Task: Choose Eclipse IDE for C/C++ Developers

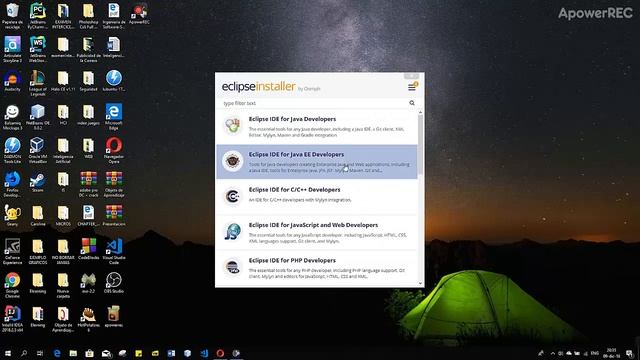Action: click(x=317, y=197)
